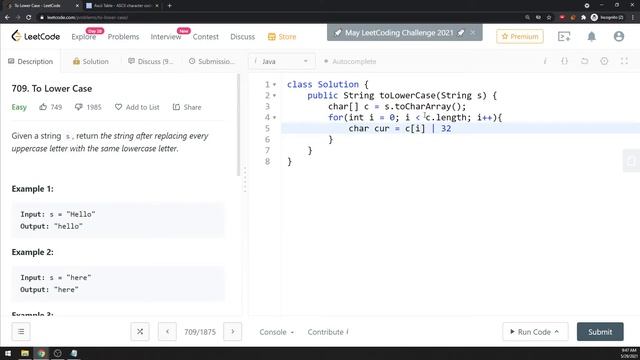This screenshot has width=640, height=360.
Task: Reset code to default icon
Action: 584,61
